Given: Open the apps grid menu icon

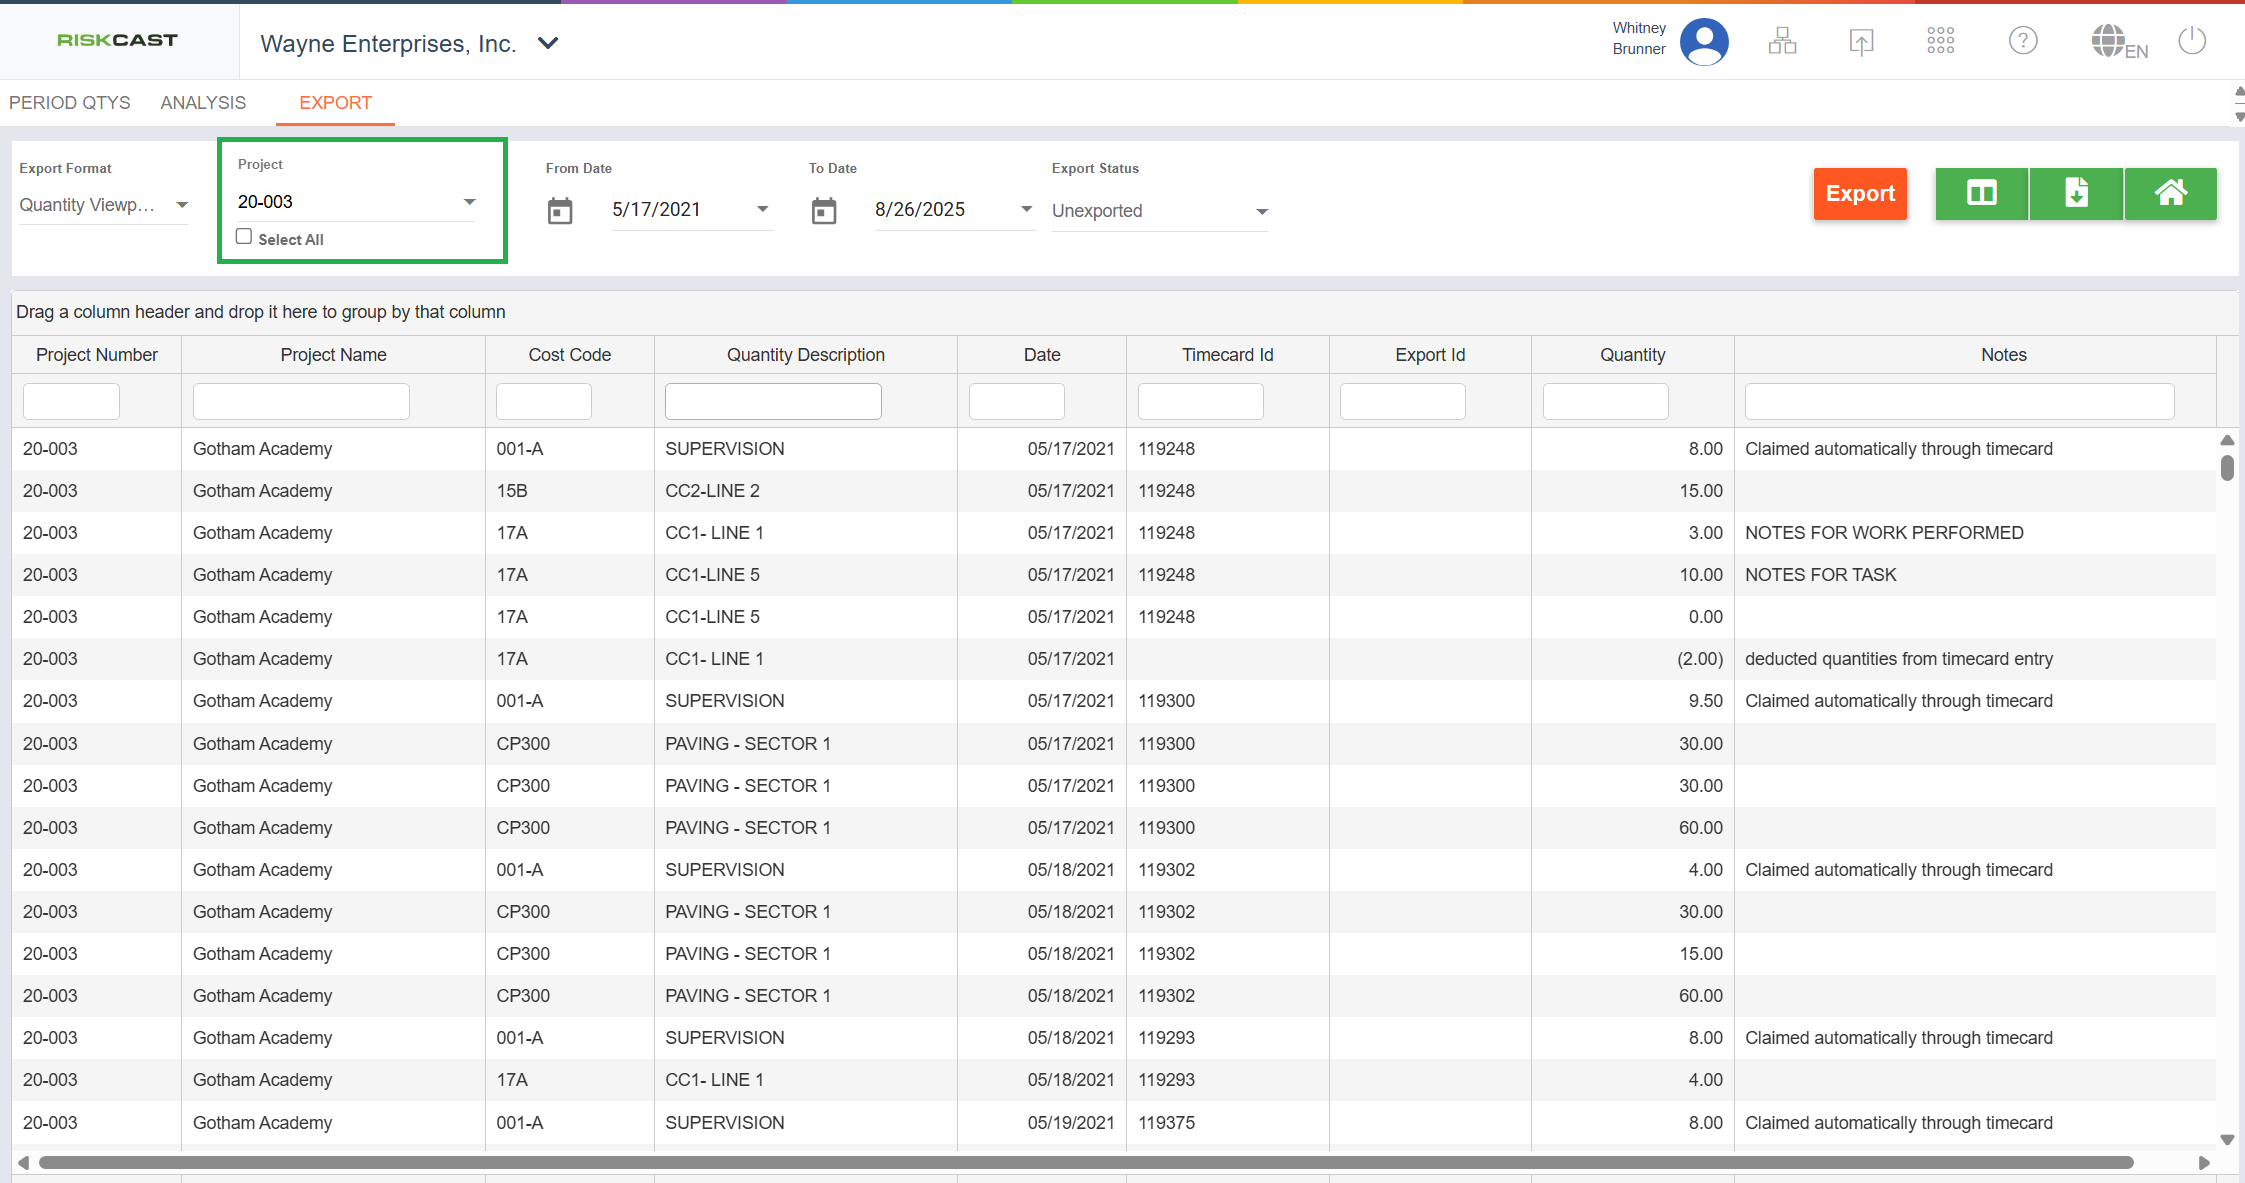Looking at the screenshot, I should 1940,41.
